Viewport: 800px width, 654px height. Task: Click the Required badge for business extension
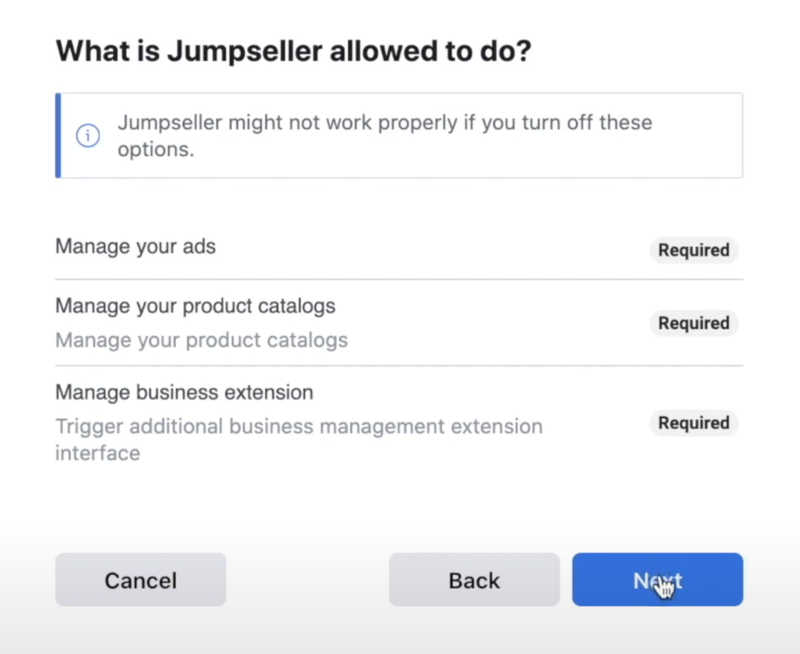point(693,423)
